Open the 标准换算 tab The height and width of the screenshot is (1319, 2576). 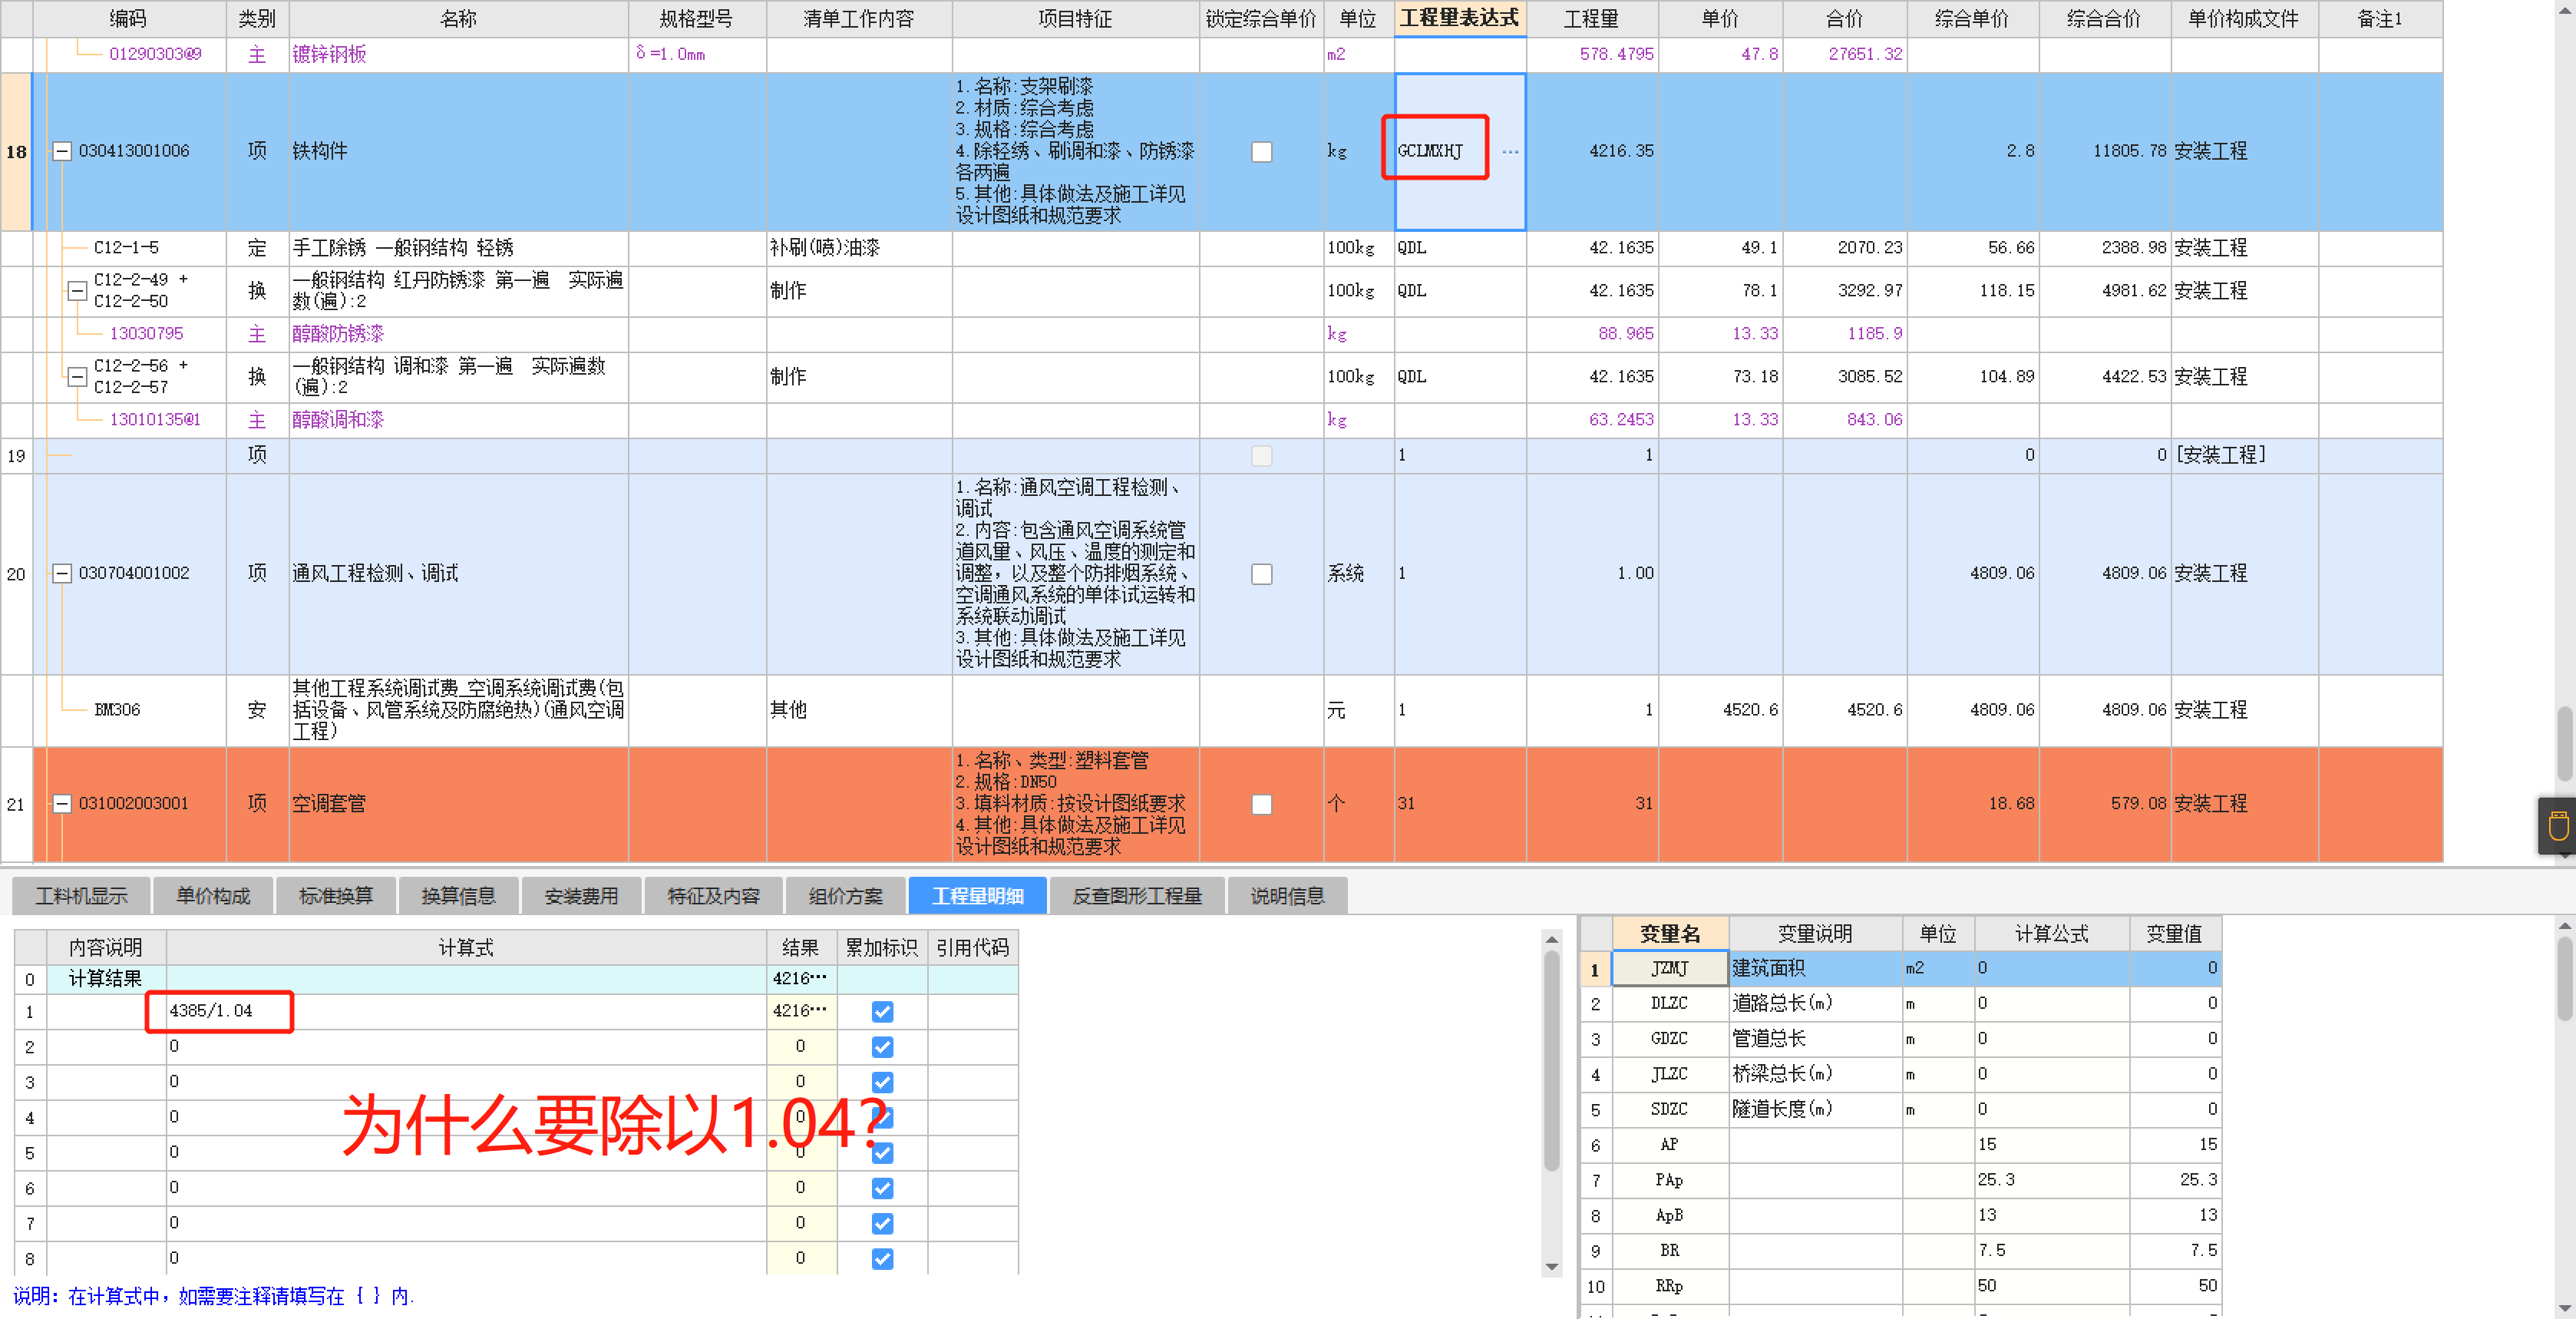click(x=336, y=896)
